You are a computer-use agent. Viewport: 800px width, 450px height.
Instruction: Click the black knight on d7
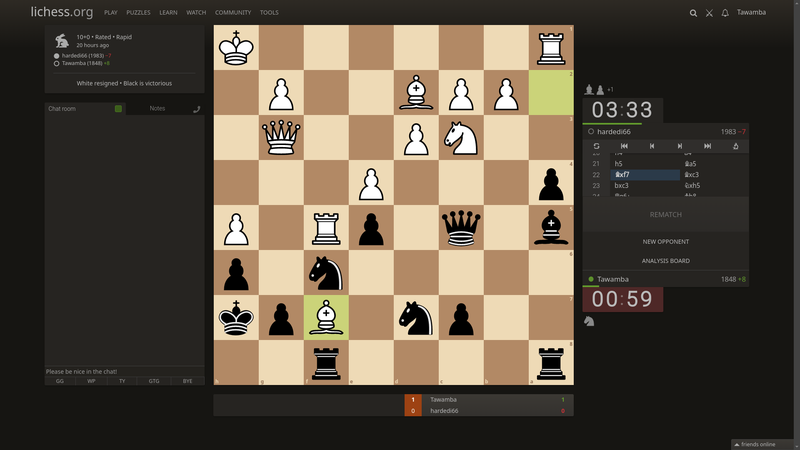click(416, 317)
